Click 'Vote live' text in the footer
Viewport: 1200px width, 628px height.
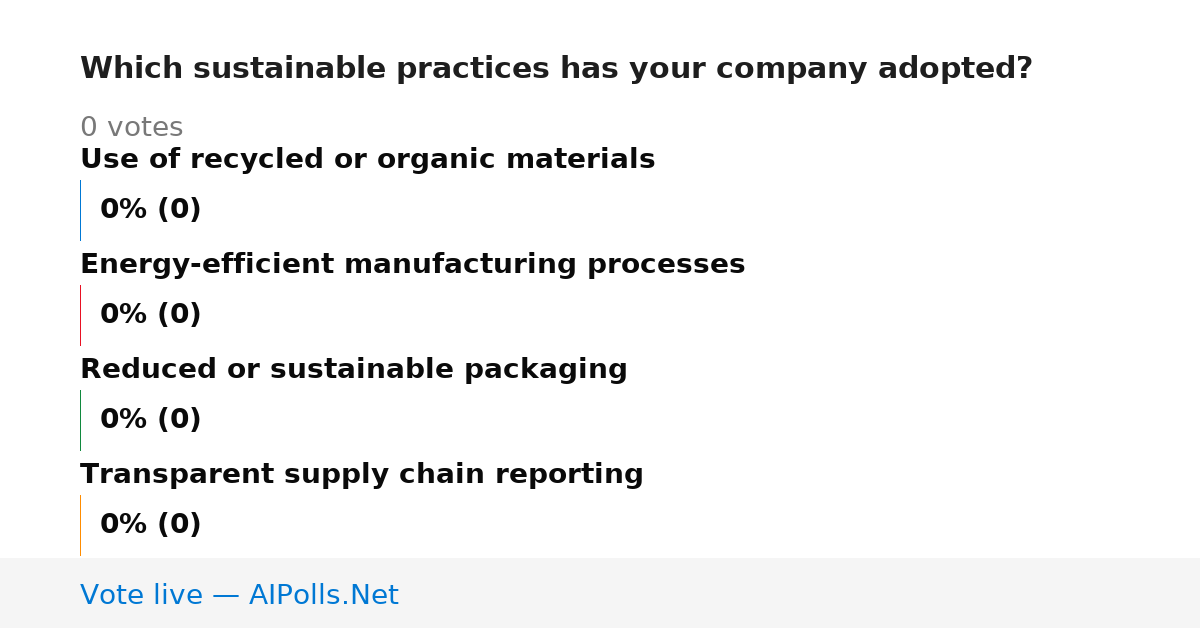[141, 595]
